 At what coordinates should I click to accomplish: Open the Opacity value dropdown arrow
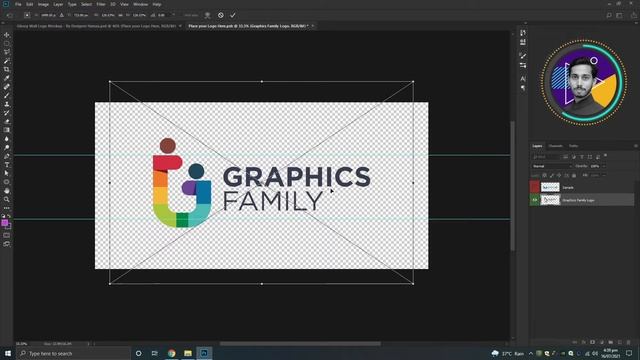click(x=604, y=166)
